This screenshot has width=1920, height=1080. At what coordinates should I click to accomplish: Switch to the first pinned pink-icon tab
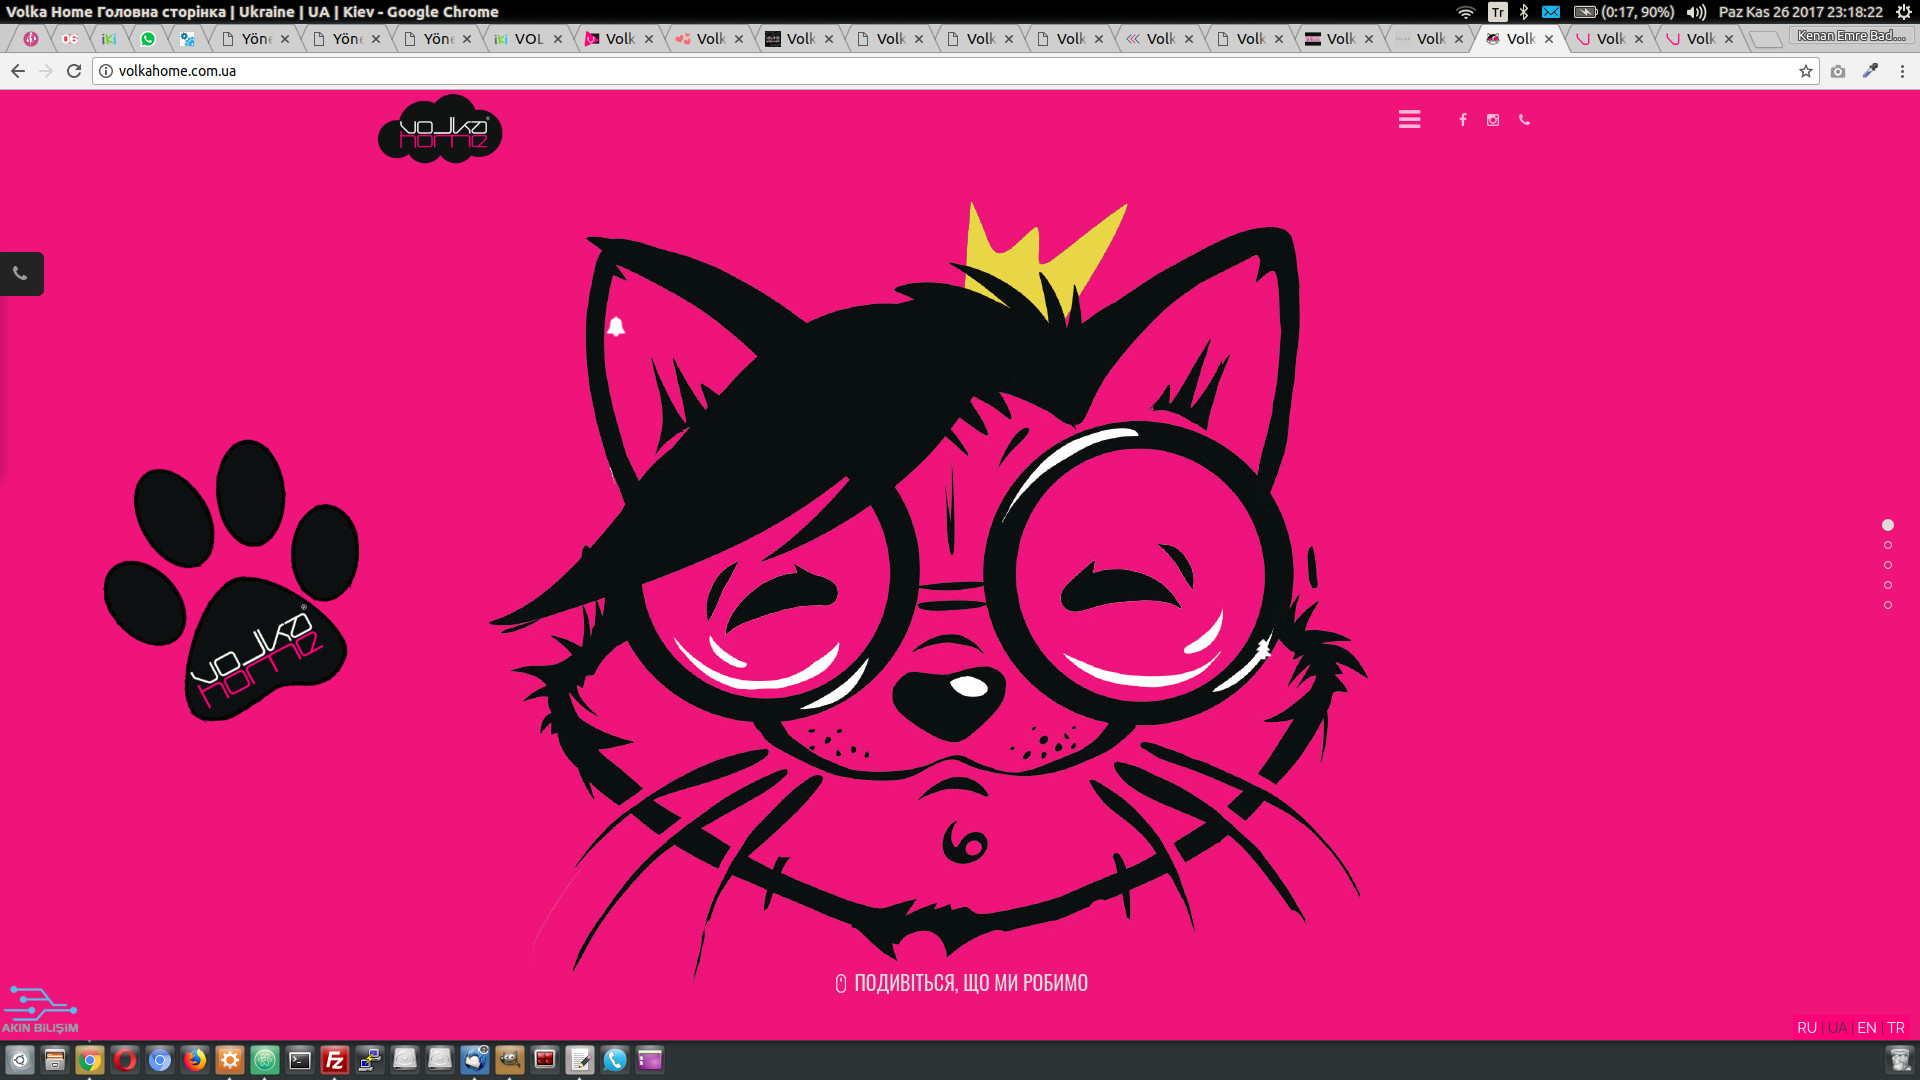pos(31,39)
